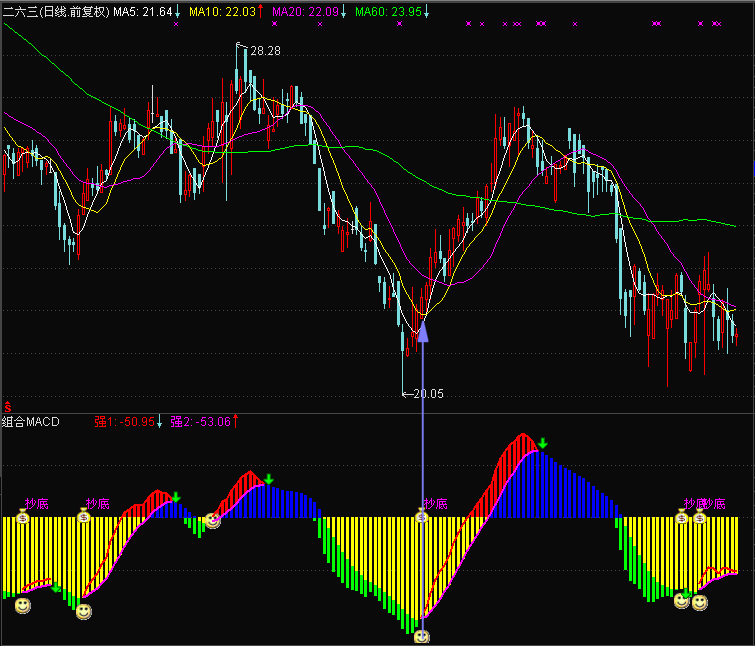Click the 二六三(日线.前复权) chart title
Screen dimensions: 755x646
click(55, 12)
